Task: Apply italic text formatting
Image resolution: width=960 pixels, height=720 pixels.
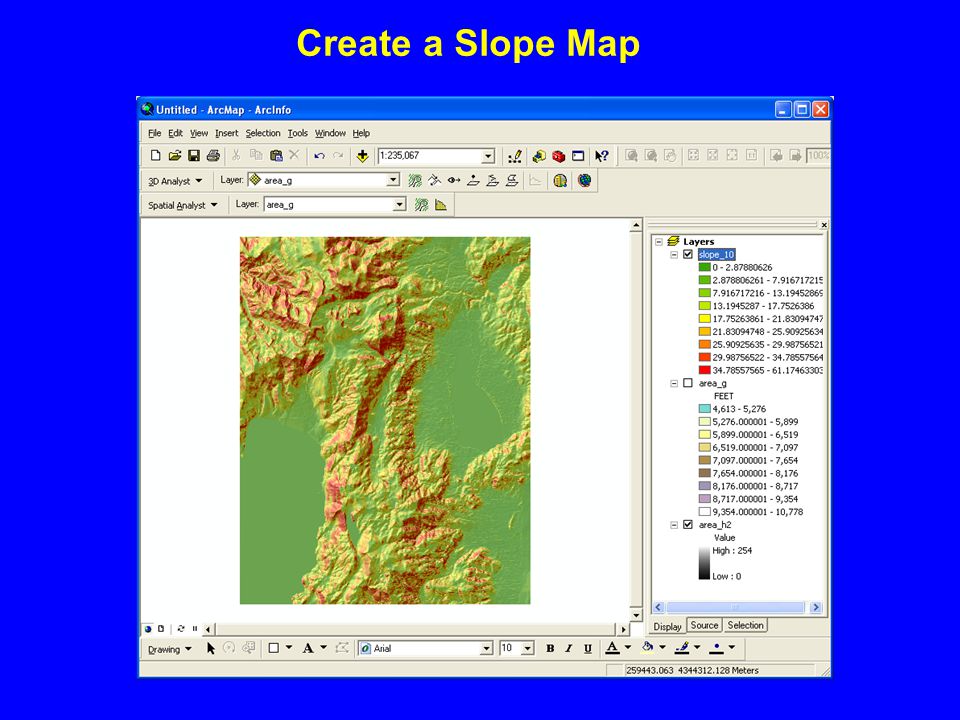Action: click(x=569, y=648)
